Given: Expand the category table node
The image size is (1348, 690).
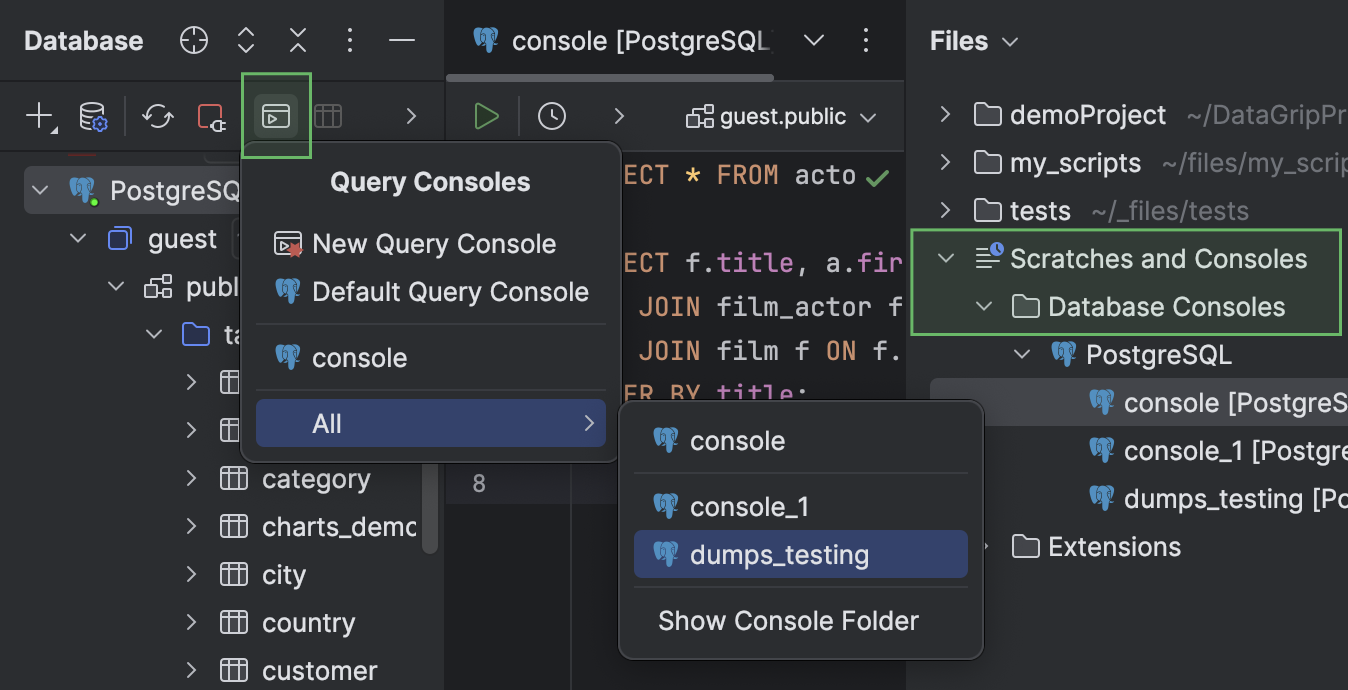Looking at the screenshot, I should [x=190, y=478].
